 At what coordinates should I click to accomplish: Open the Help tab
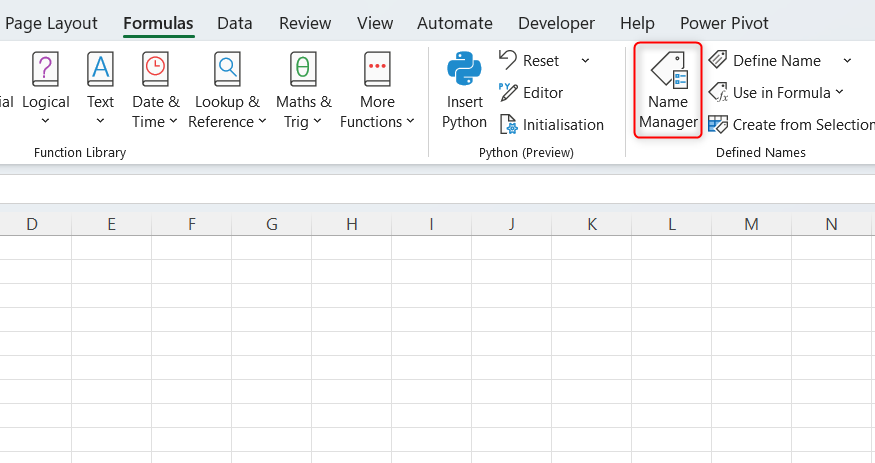(637, 23)
